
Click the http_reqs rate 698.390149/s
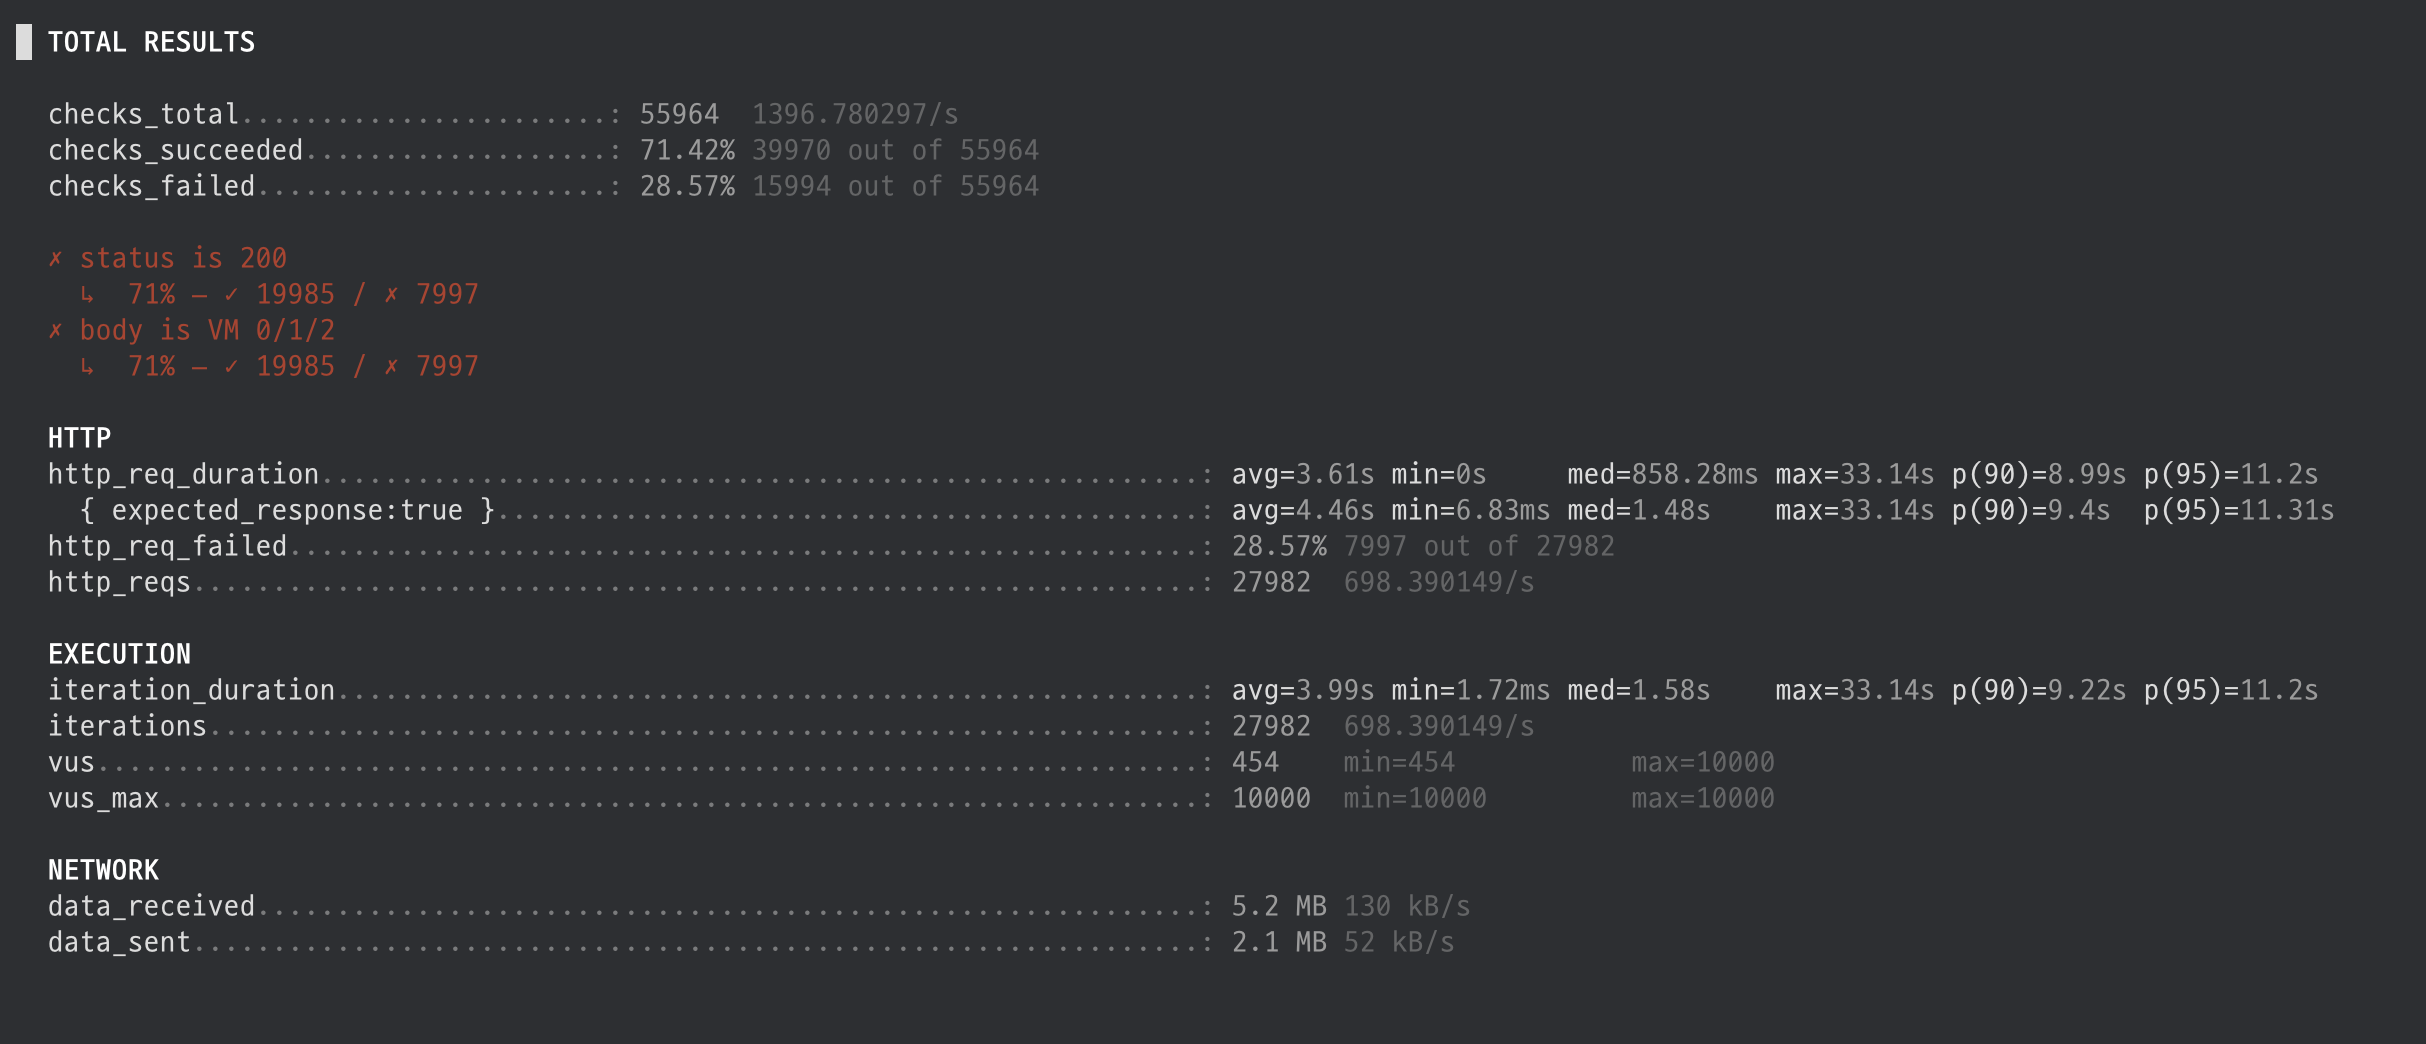coord(1440,582)
